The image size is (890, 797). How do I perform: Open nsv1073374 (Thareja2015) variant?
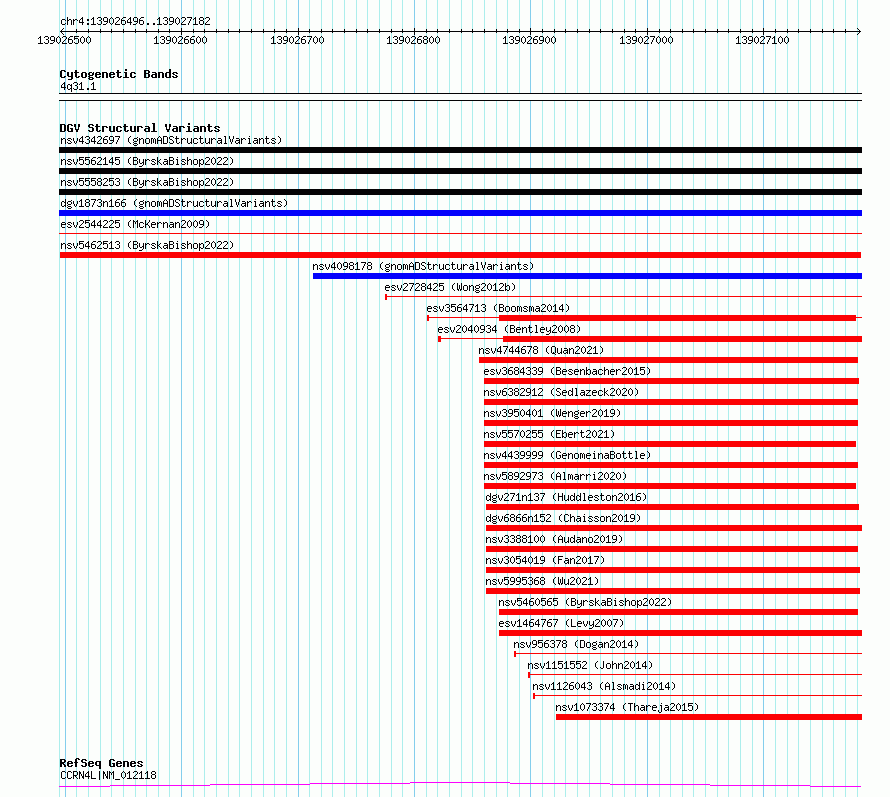[x=627, y=707]
